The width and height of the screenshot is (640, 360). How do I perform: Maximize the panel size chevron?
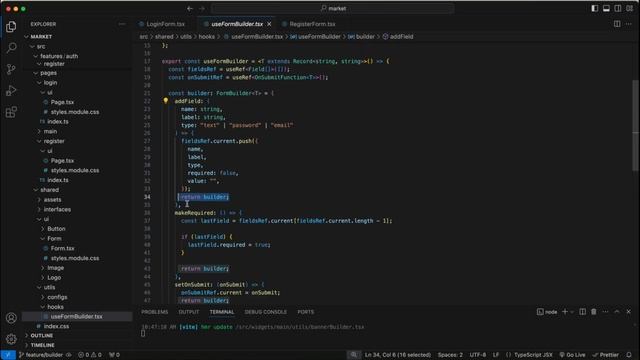(617, 312)
